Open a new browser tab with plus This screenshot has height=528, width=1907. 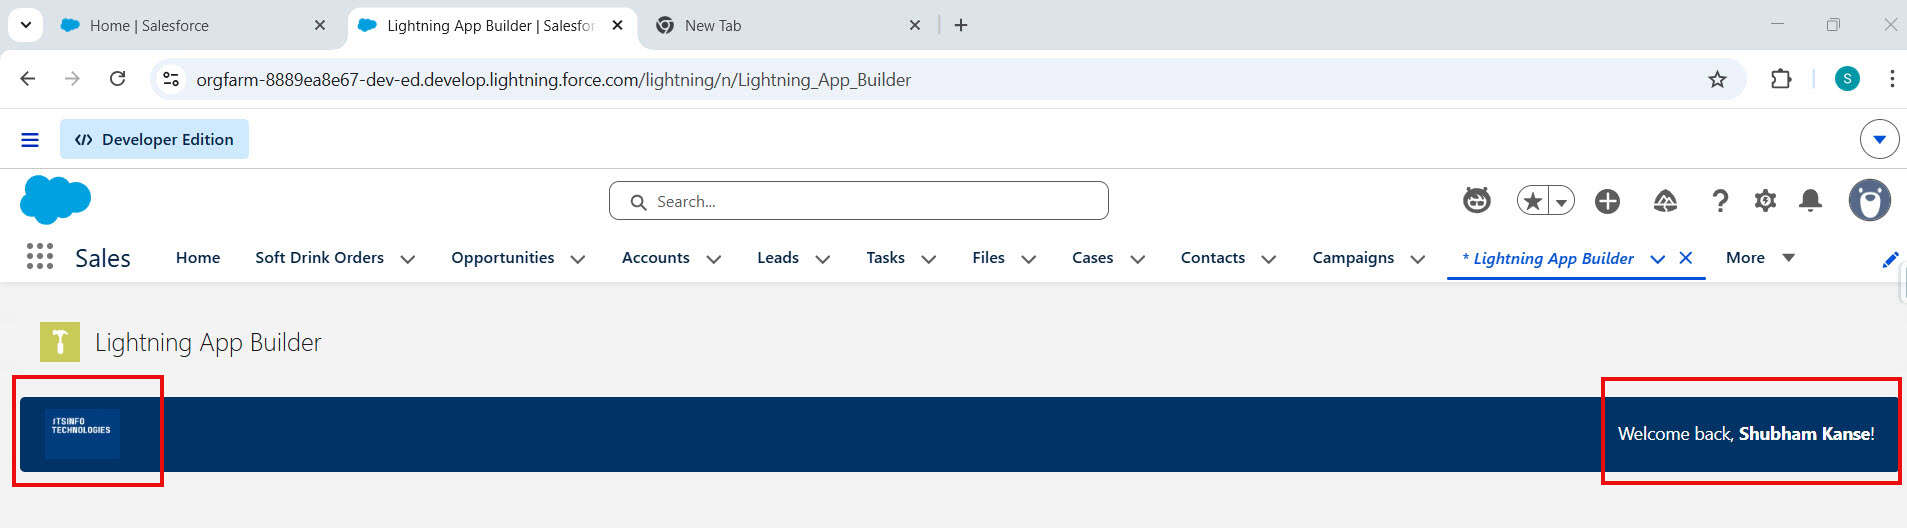(961, 25)
